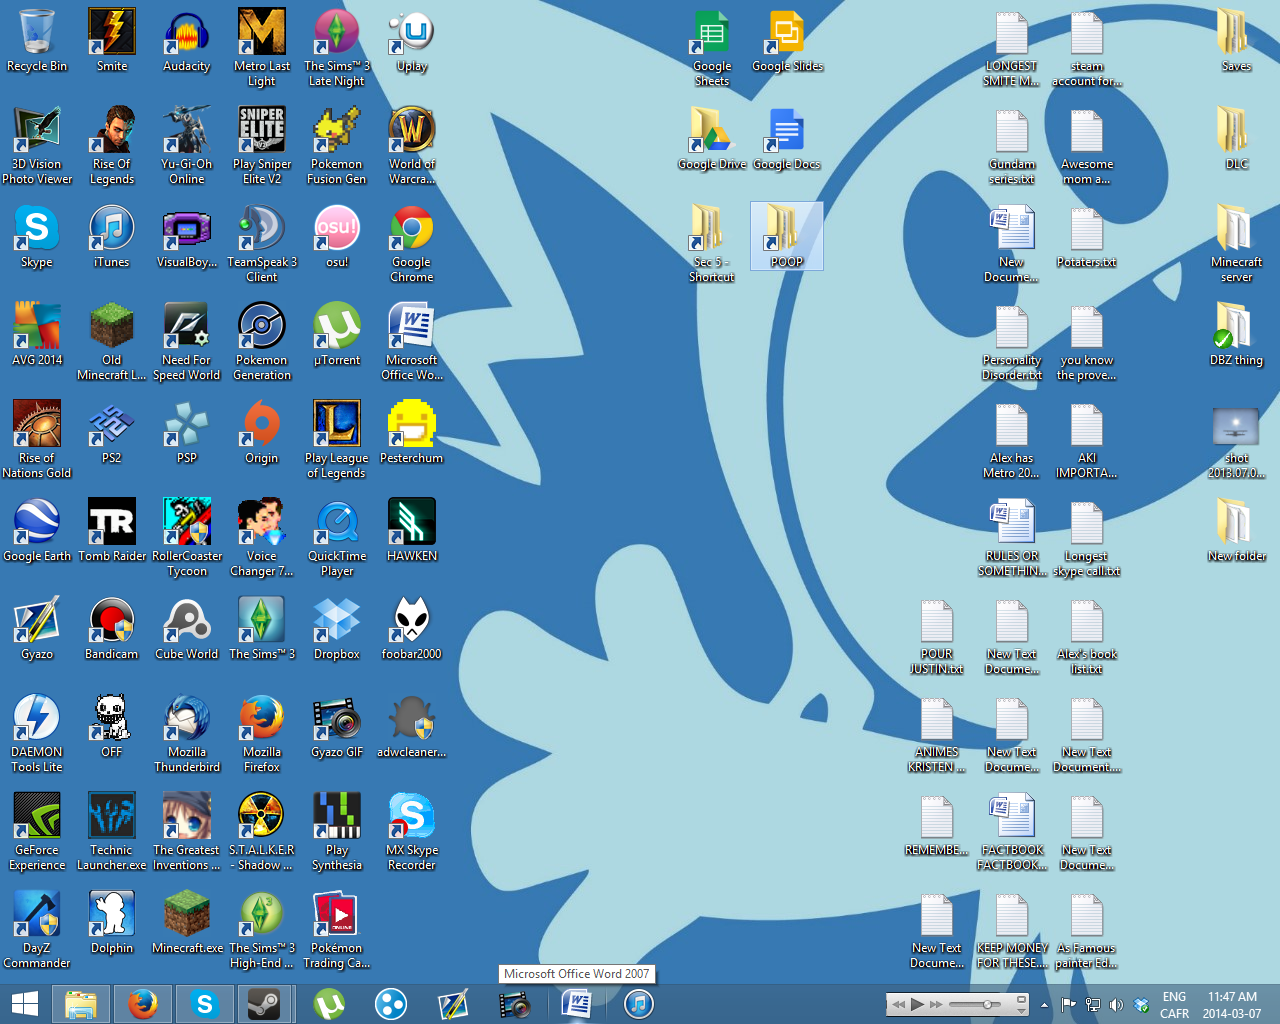Open File Explorer from taskbar
This screenshot has height=1024, width=1280.
click(81, 1004)
